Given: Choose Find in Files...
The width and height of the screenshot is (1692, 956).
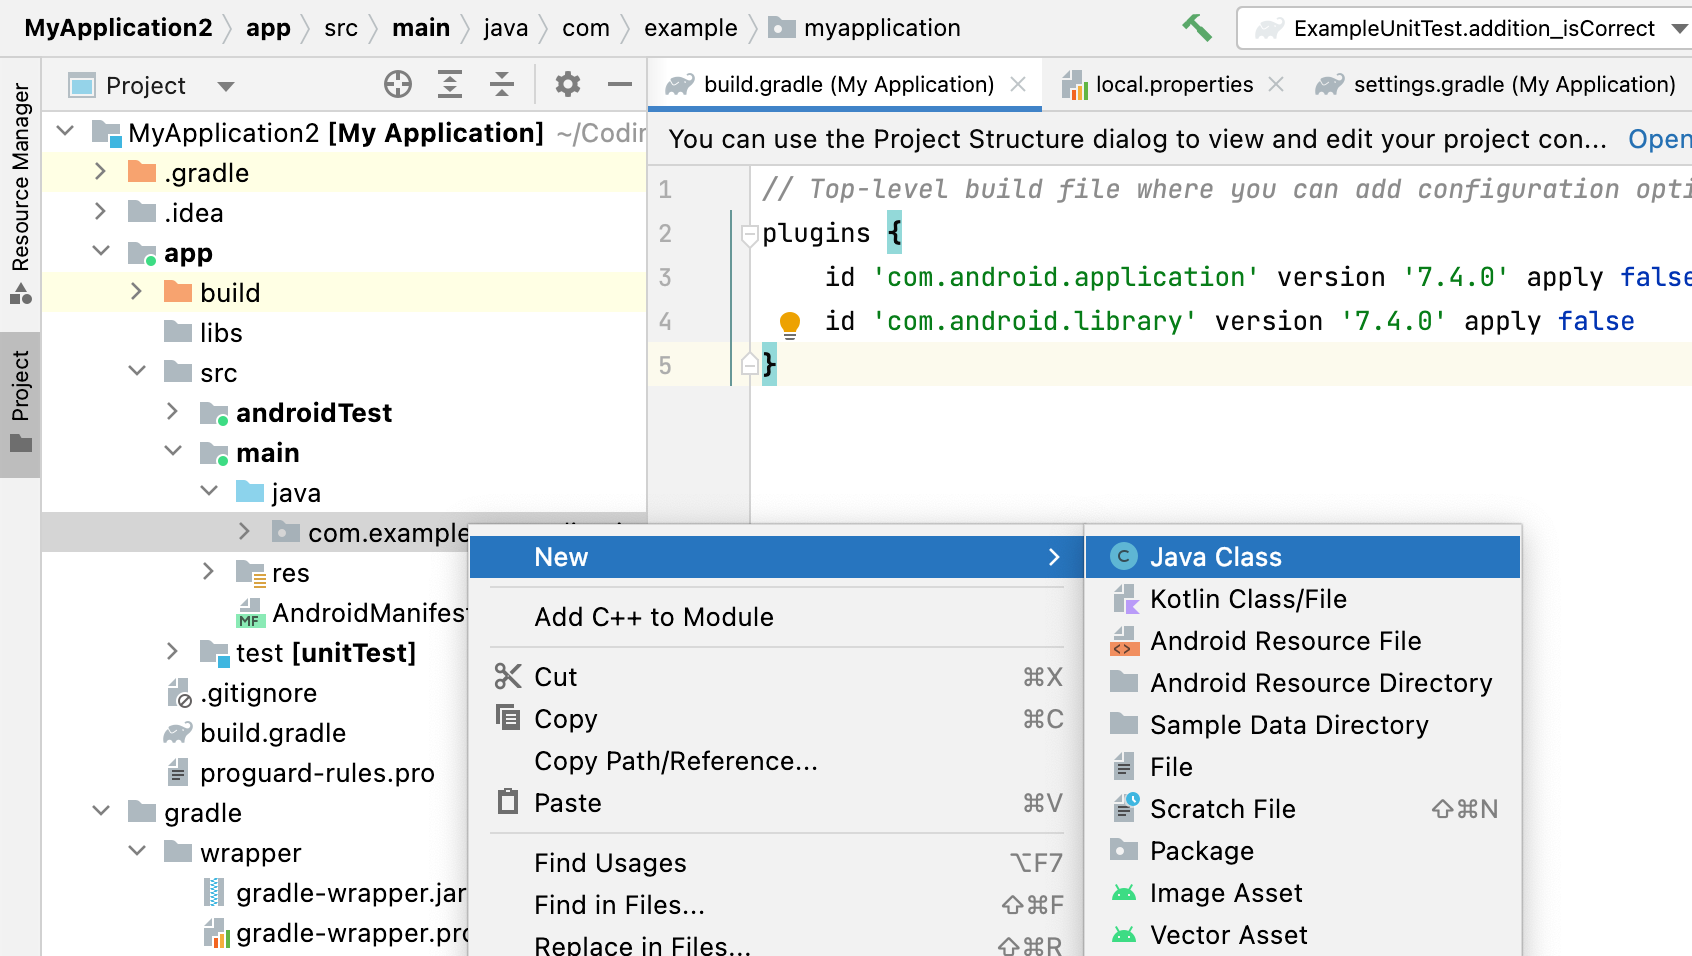Looking at the screenshot, I should pos(777,905).
